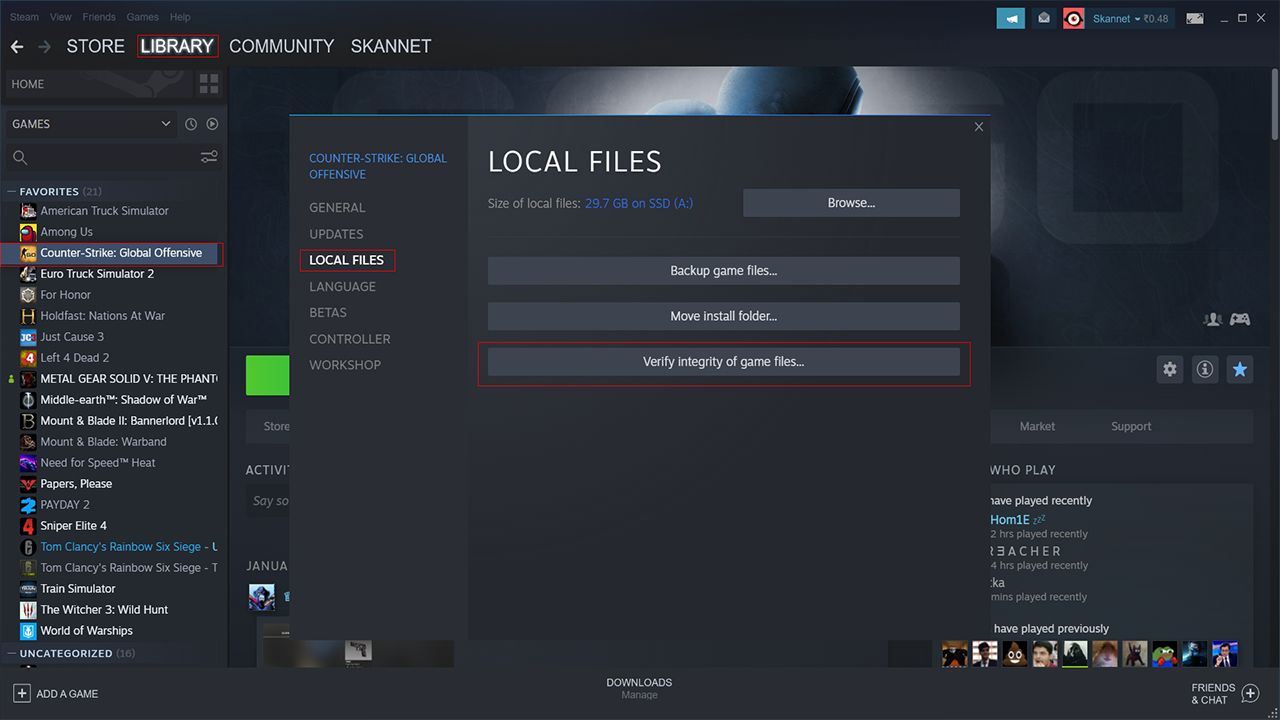Switch to the LIBRARY tab

pos(177,46)
